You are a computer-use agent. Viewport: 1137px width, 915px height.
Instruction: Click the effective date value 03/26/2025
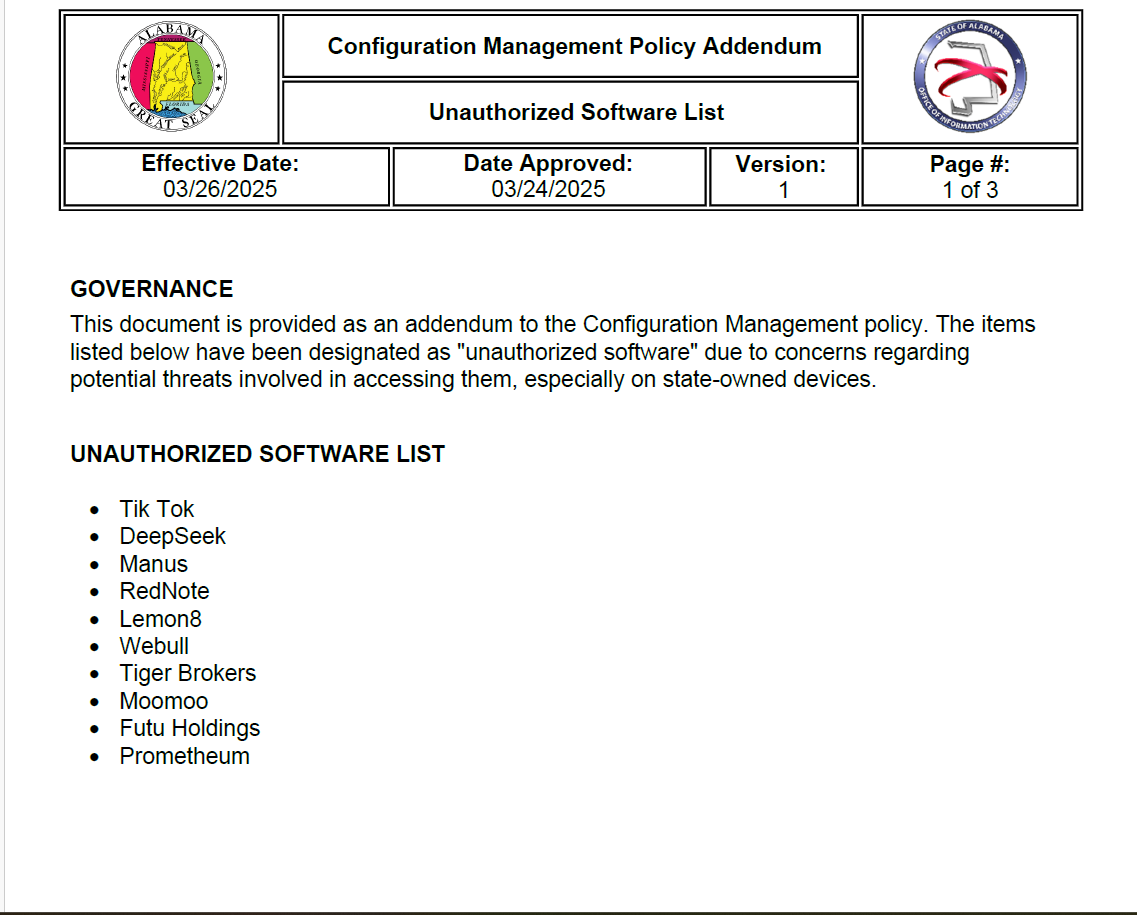tap(220, 189)
